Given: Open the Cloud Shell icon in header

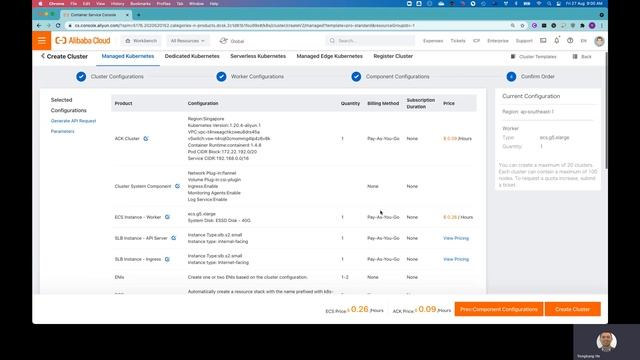Looking at the screenshot, I should tap(543, 41).
